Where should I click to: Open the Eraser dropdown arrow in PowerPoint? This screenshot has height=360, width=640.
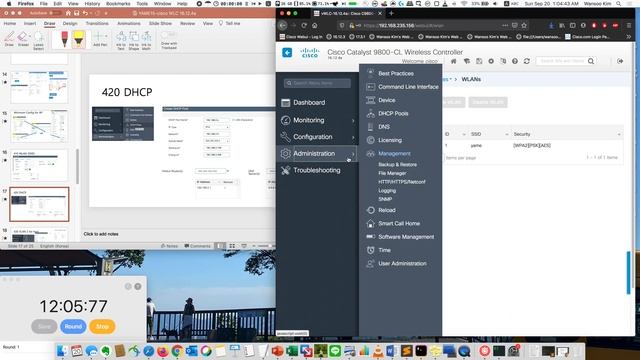click(x=29, y=37)
